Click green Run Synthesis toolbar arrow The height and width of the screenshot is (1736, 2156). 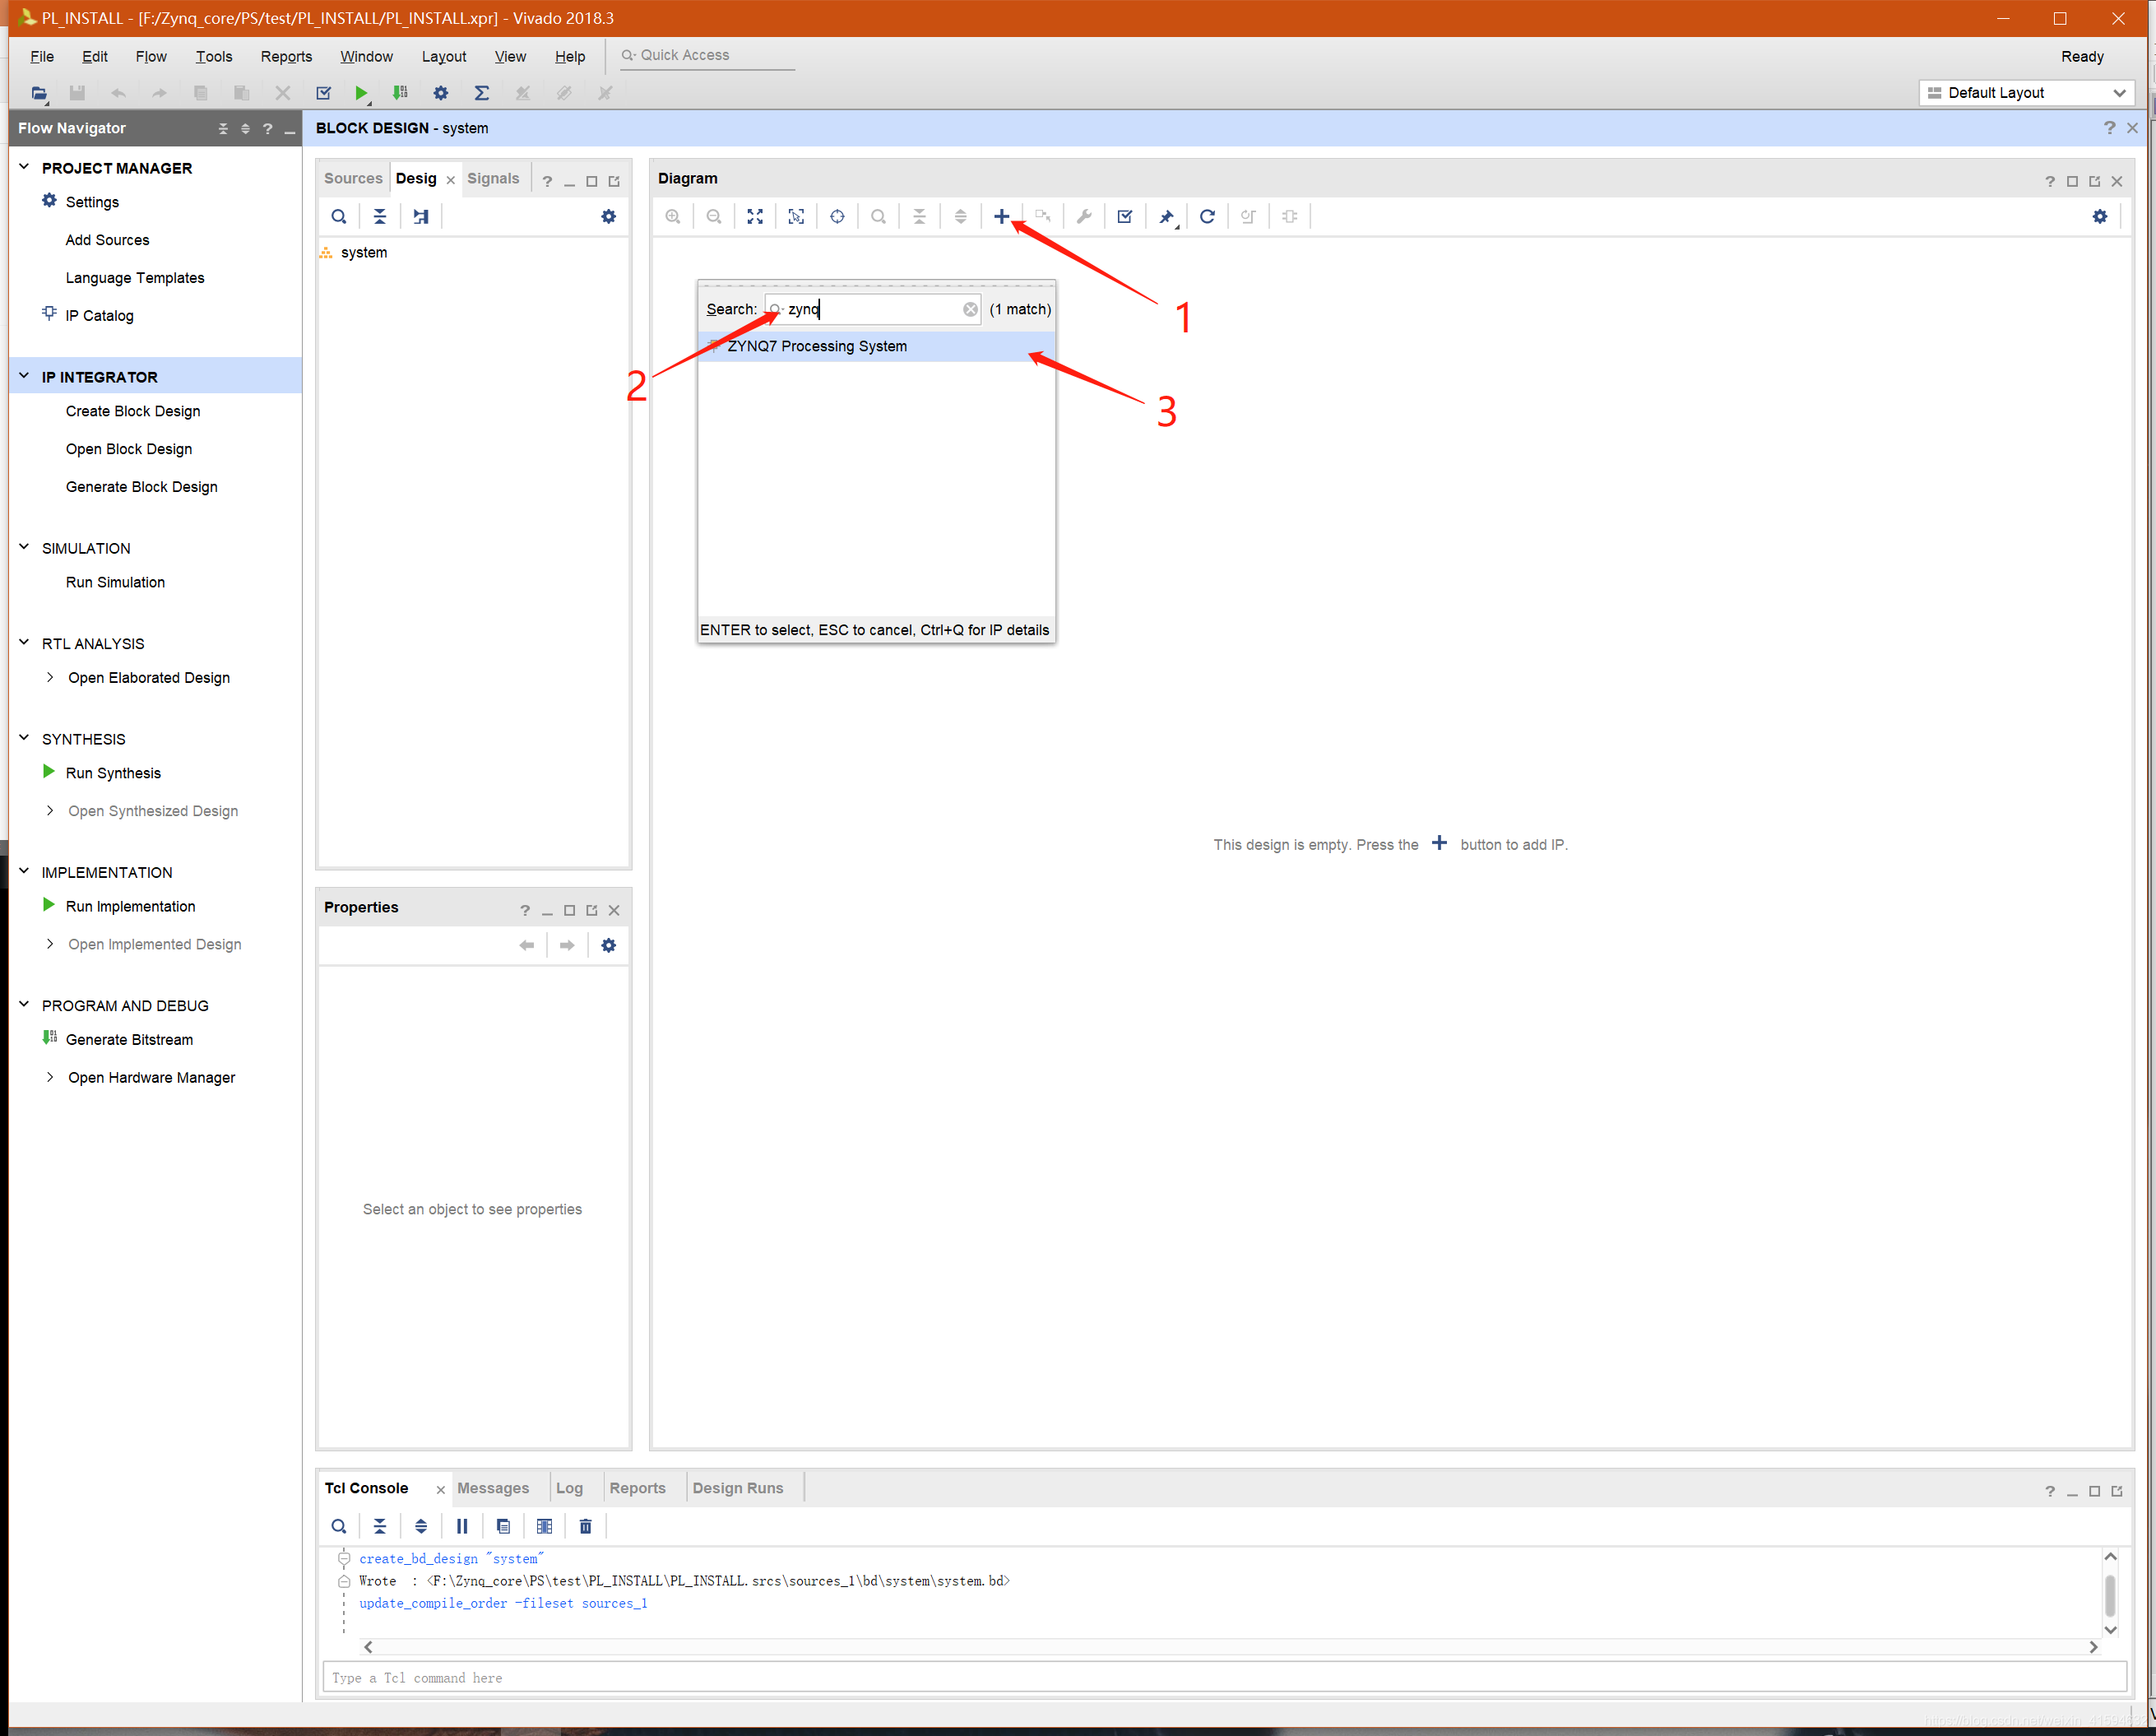(361, 93)
